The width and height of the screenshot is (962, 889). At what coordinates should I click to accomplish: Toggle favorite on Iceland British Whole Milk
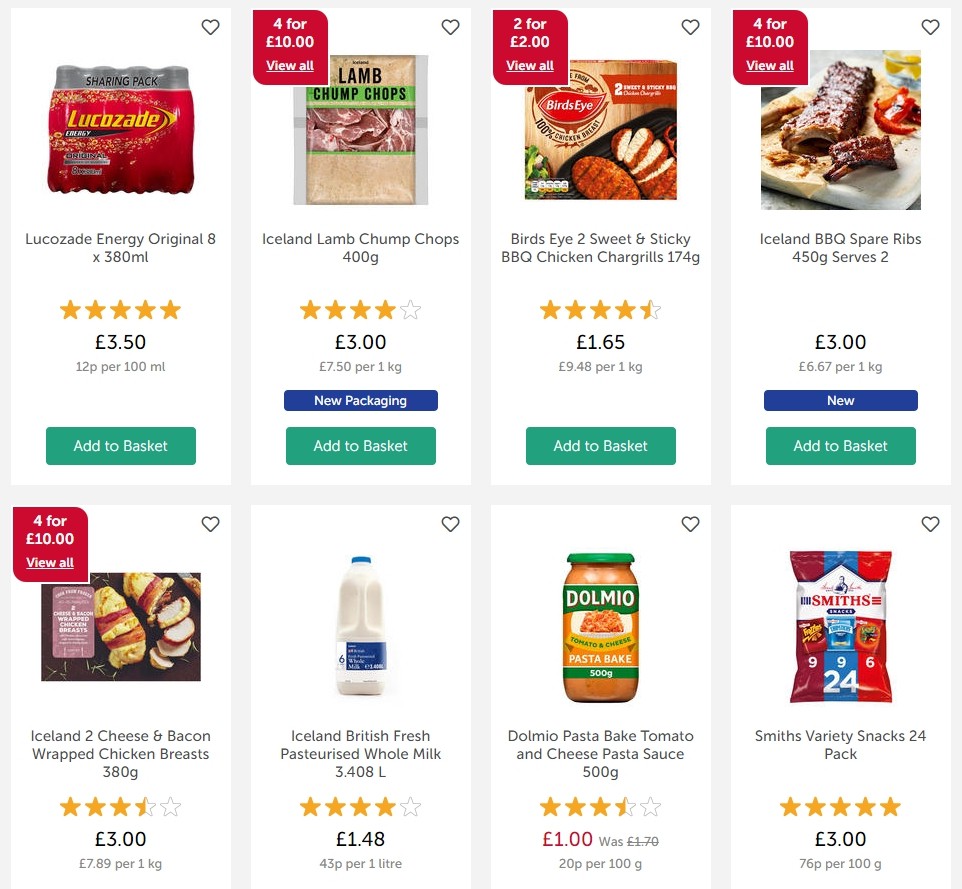(450, 524)
